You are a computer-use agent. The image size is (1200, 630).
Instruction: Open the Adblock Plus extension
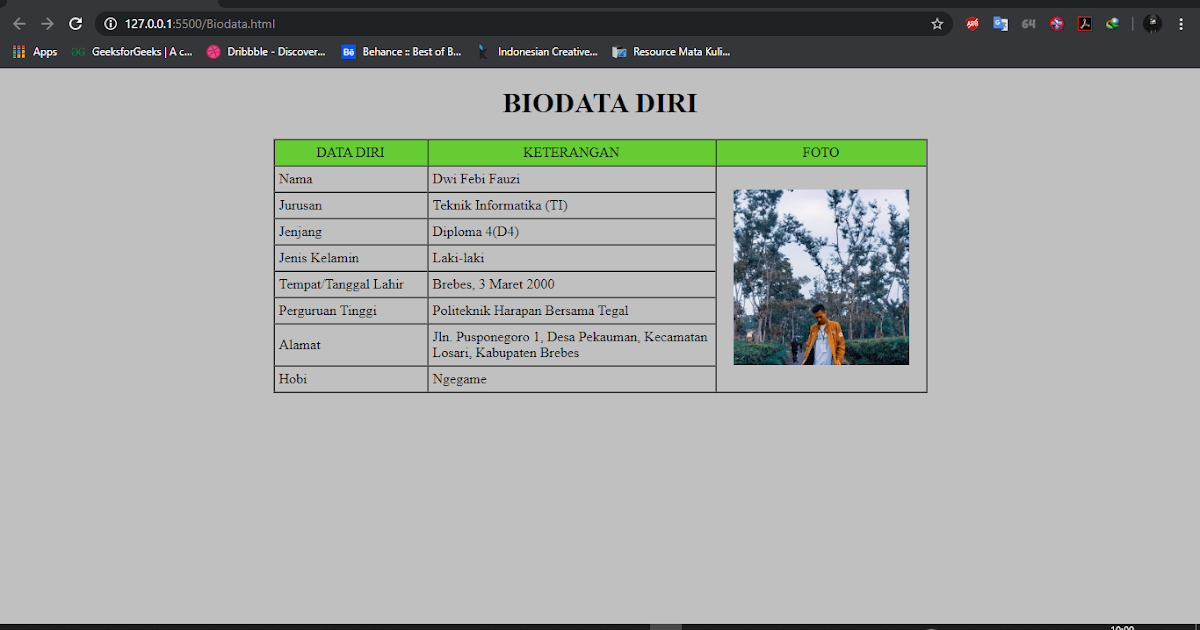pos(971,23)
